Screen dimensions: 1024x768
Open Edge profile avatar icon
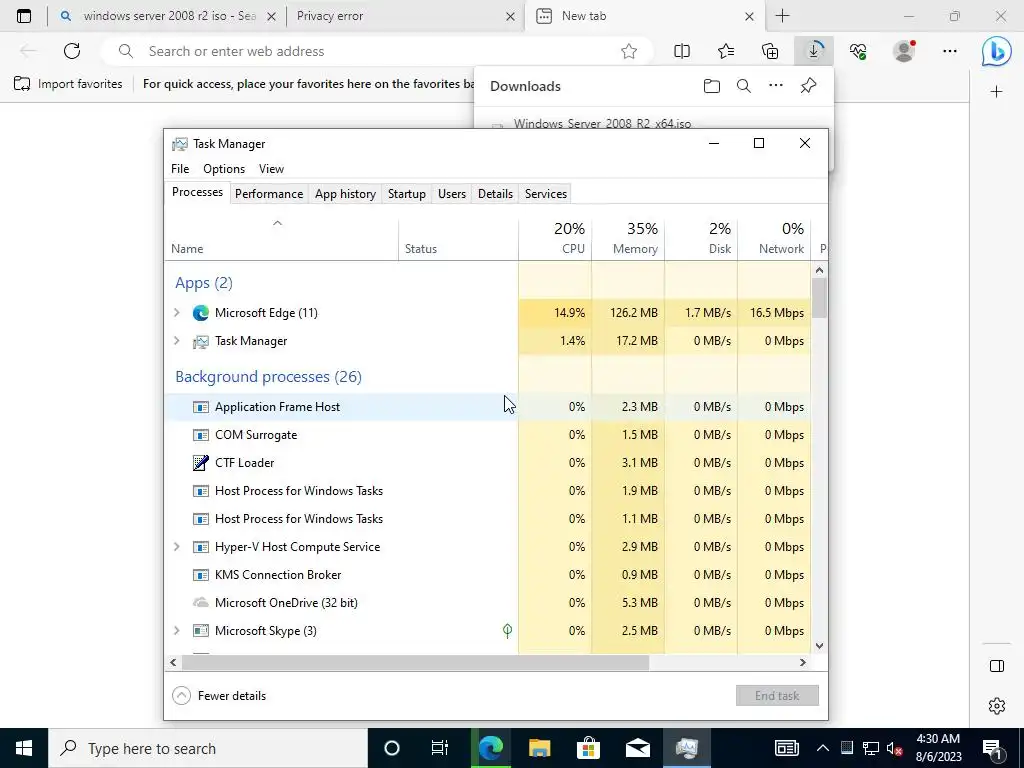pos(904,51)
